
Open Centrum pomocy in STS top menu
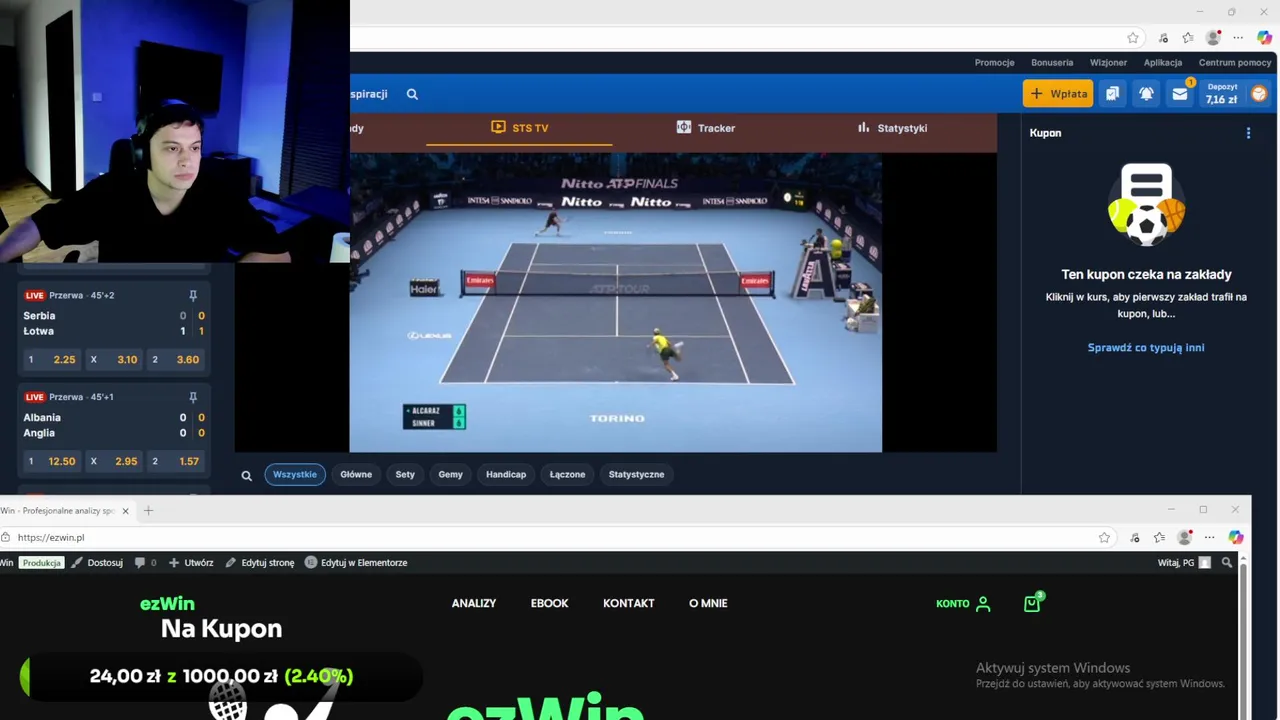[x=1235, y=62]
